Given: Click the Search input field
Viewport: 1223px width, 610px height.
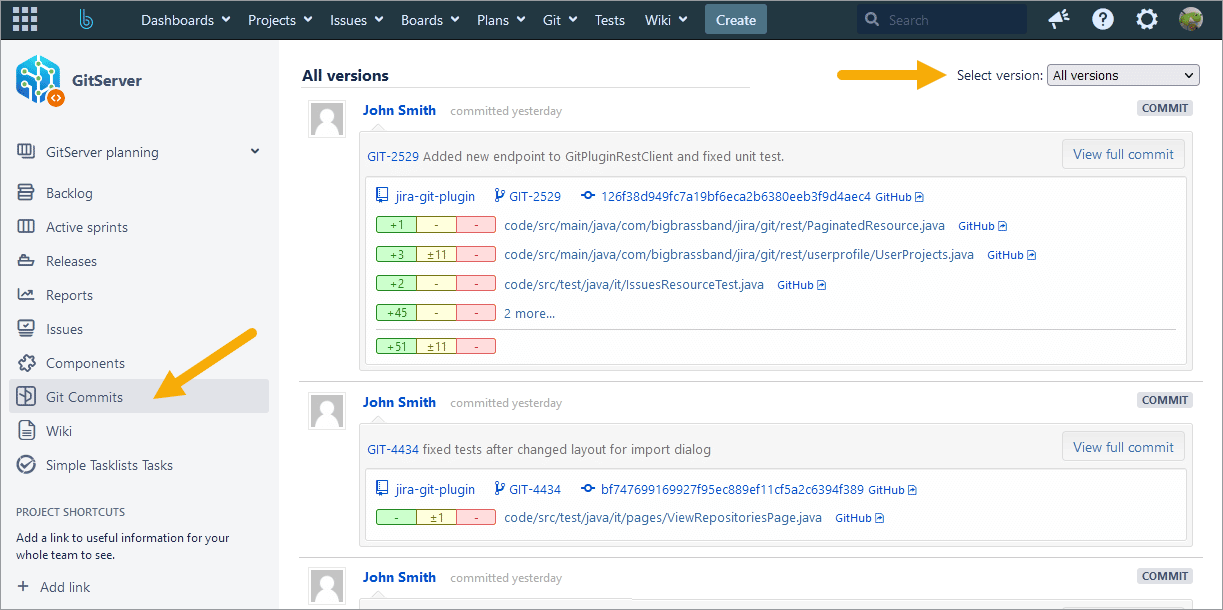Looking at the screenshot, I should pos(950,20).
